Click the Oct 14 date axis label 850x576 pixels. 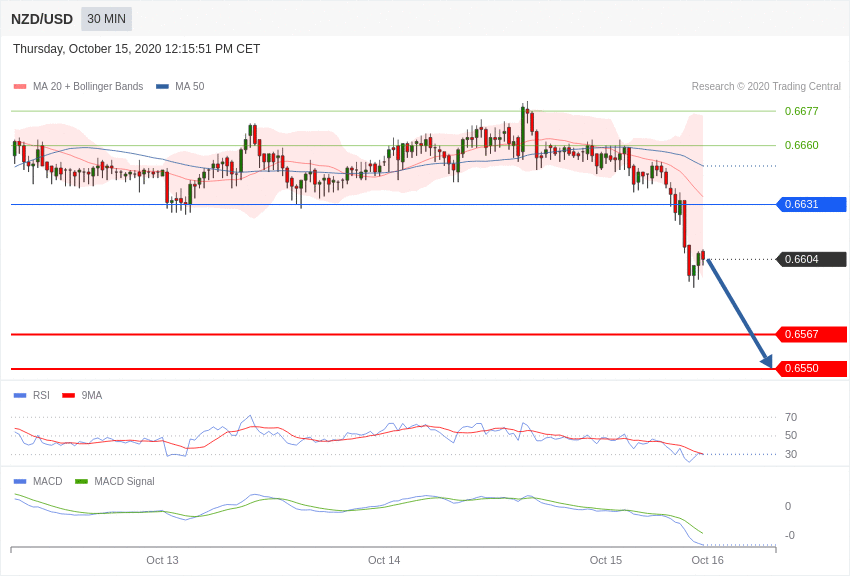pyautogui.click(x=384, y=560)
